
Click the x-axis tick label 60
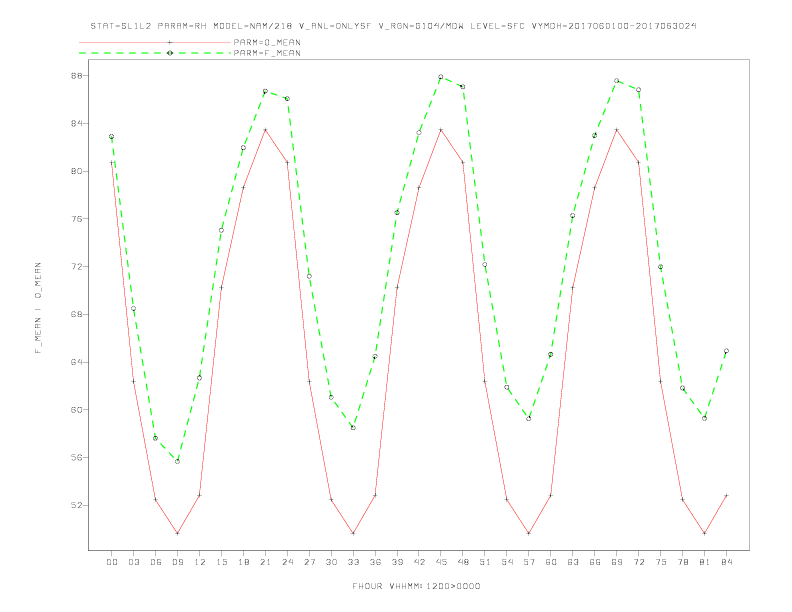[x=551, y=562]
